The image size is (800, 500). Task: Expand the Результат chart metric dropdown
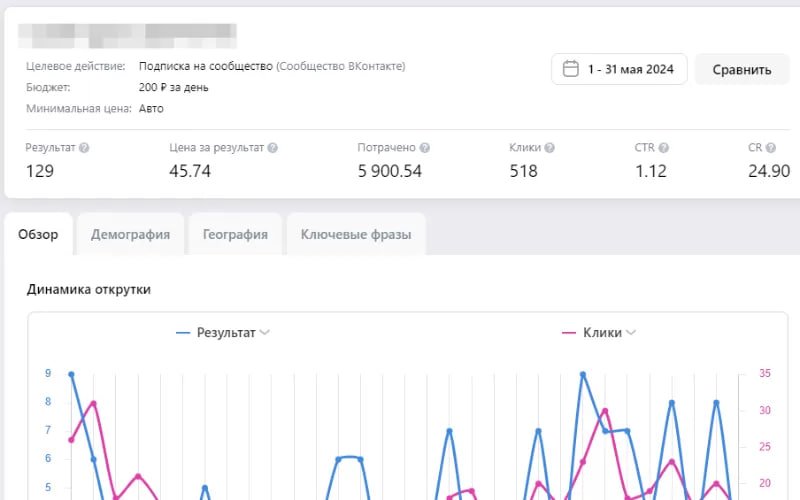[x=264, y=333]
